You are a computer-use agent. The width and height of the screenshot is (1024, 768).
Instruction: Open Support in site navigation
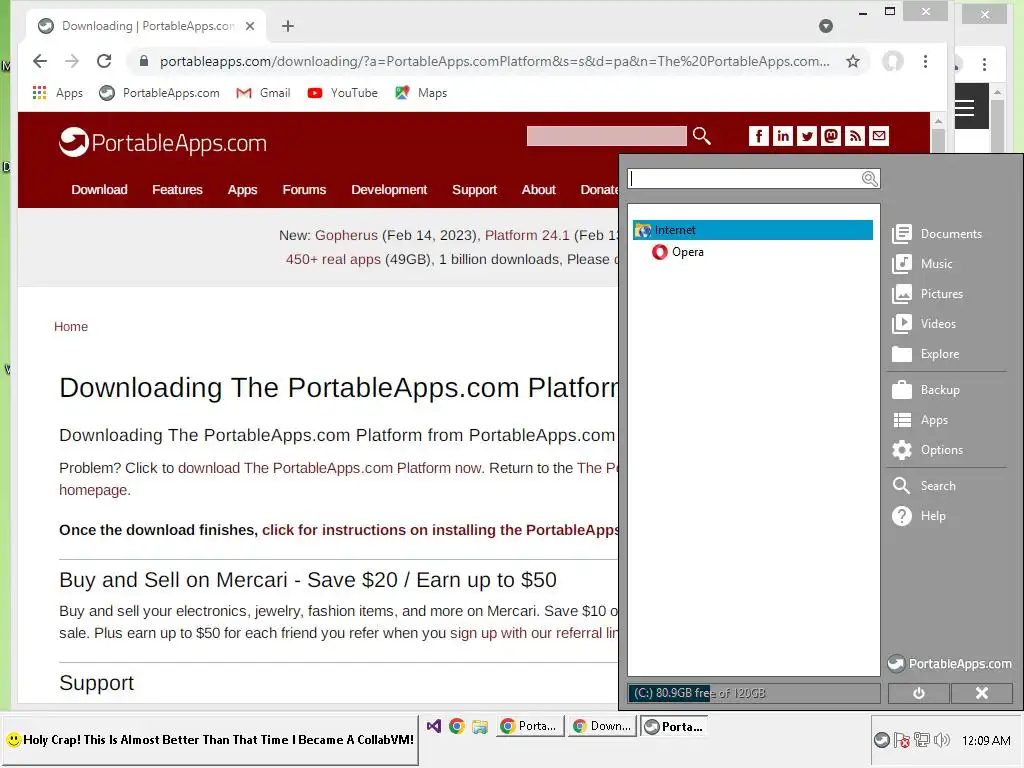[474, 189]
